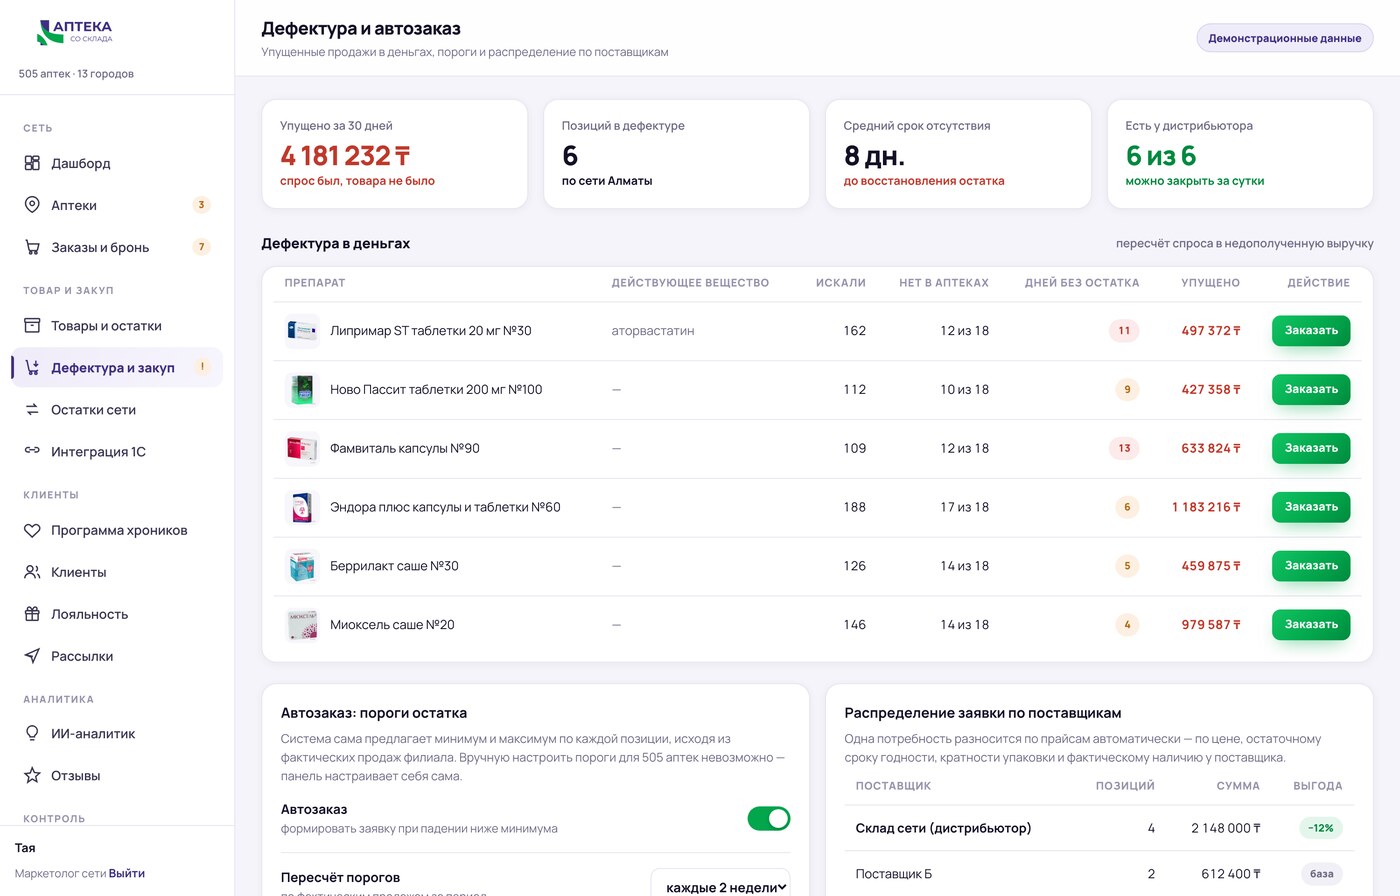Click the link icon for Интеграция 1С
Viewport: 1400px width, 896px height.
coord(32,452)
